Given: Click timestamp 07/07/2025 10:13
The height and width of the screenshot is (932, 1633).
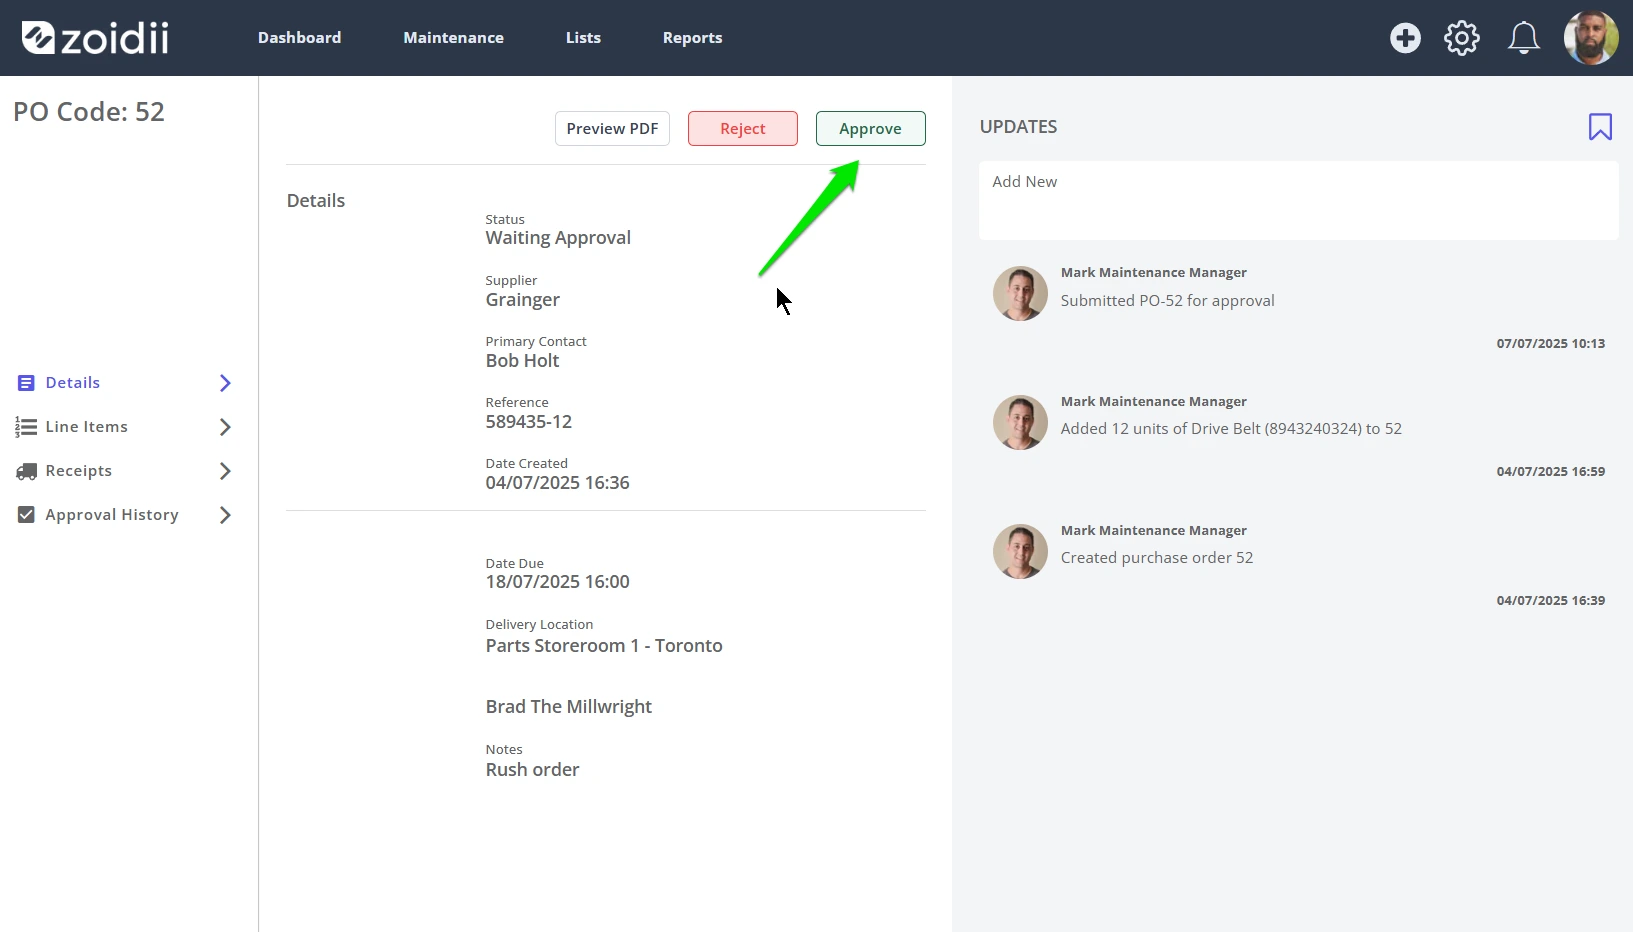Looking at the screenshot, I should [1550, 344].
